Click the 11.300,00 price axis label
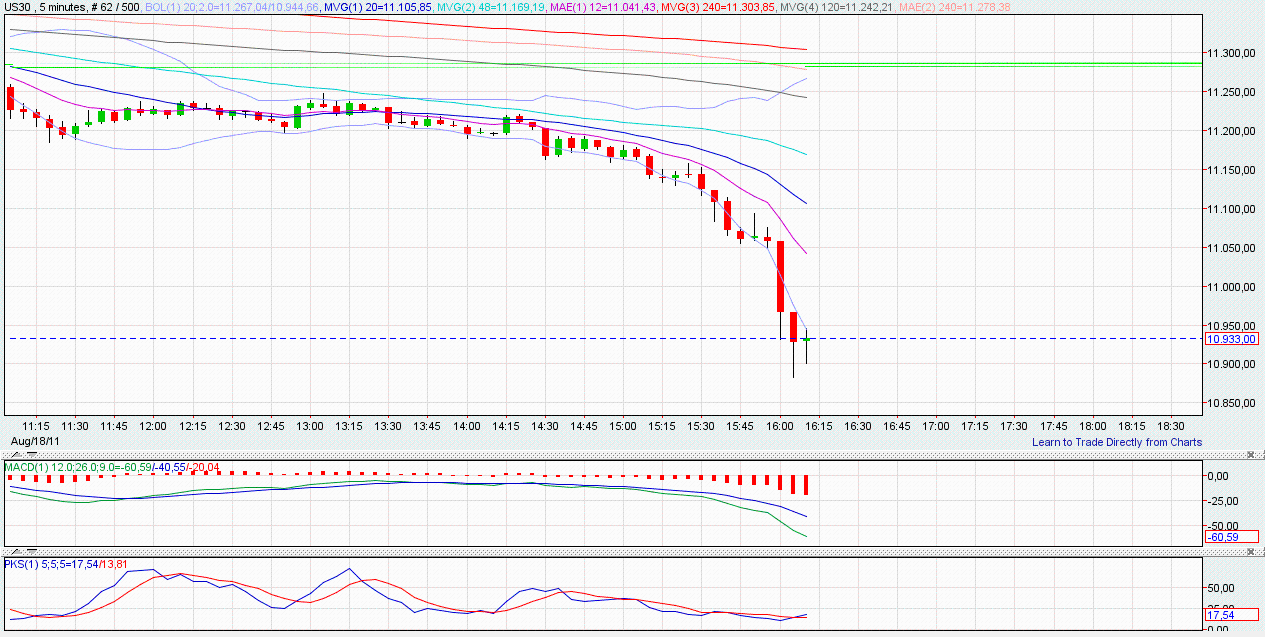 (x=1232, y=53)
